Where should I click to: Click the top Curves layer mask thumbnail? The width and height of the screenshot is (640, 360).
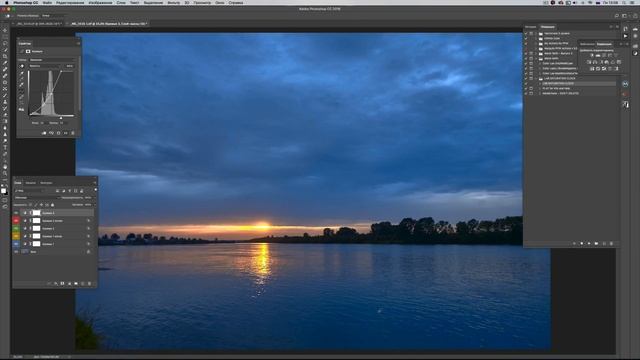click(x=36, y=213)
